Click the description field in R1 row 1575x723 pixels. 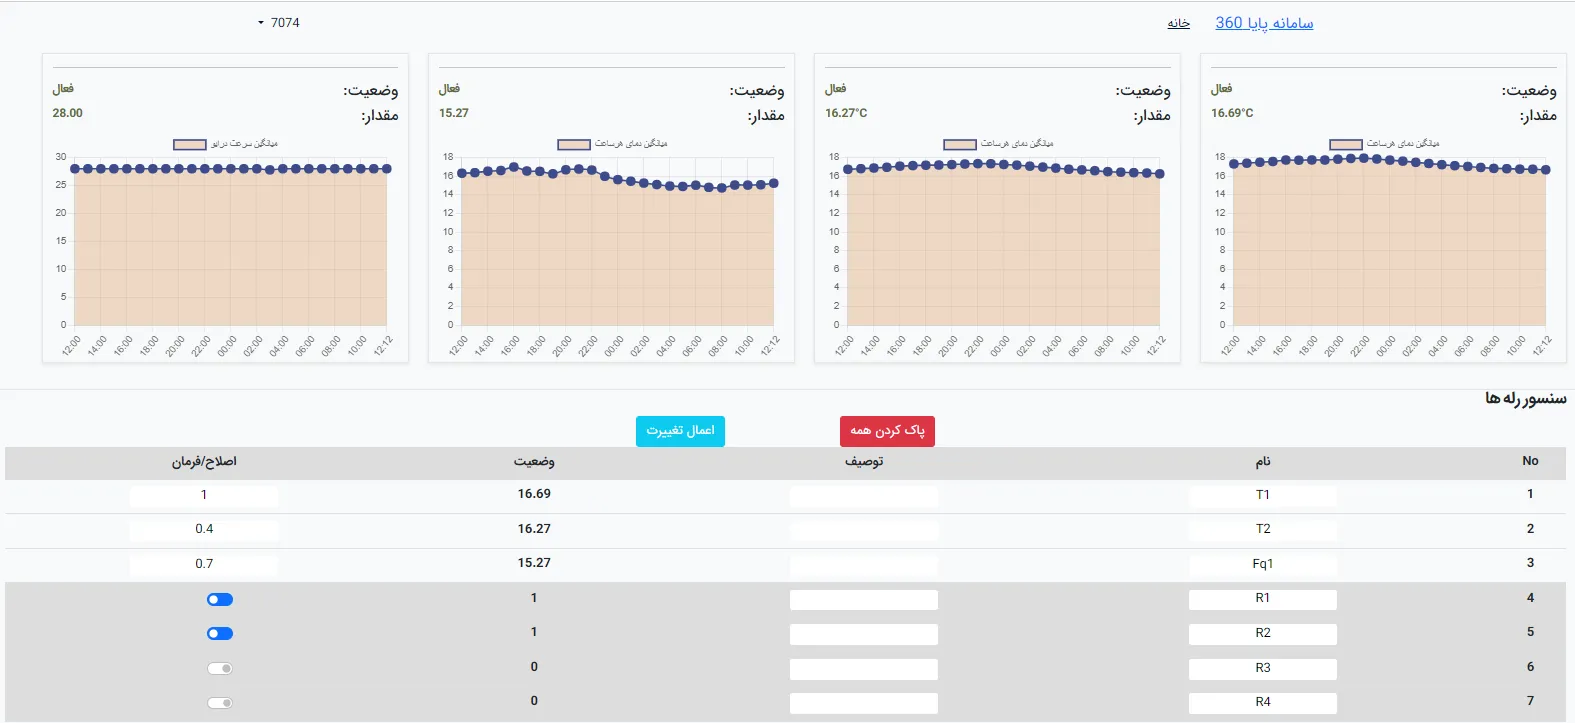coord(864,600)
